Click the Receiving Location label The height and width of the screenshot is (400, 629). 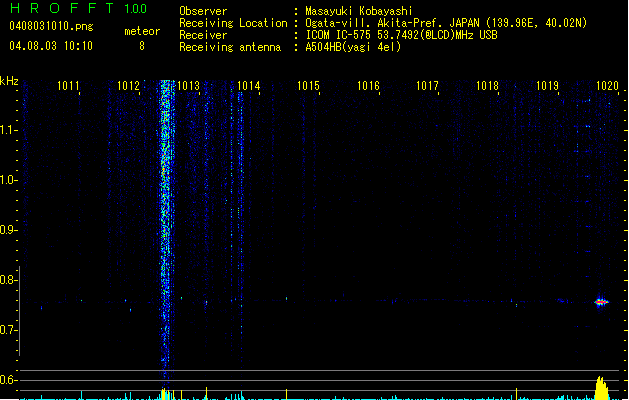click(x=233, y=23)
